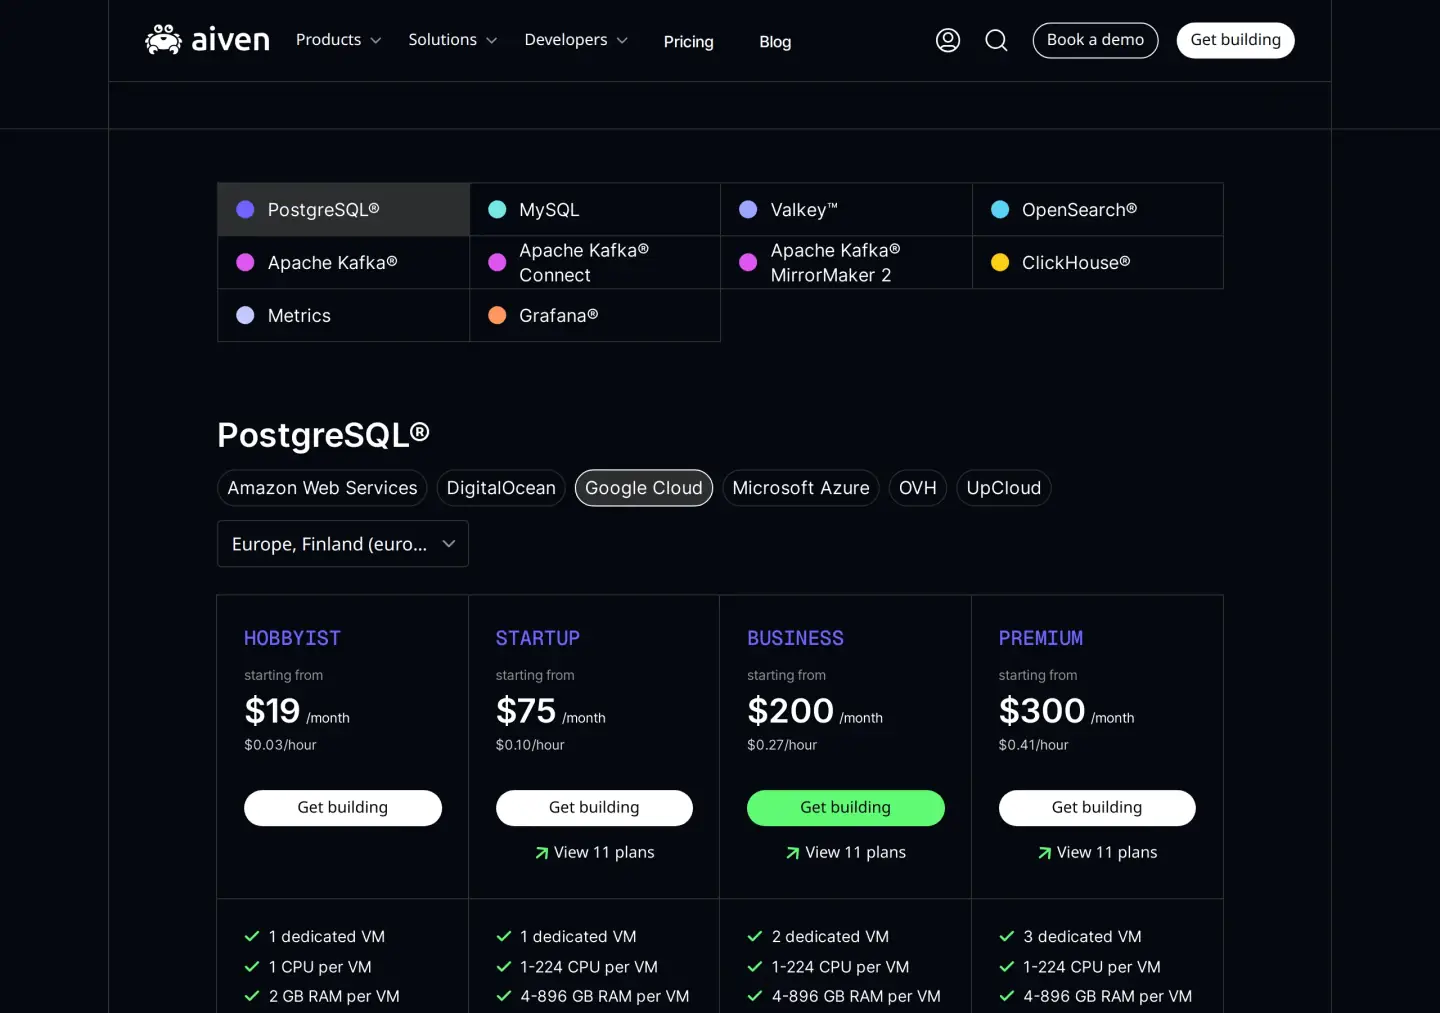Viewport: 1440px width, 1013px height.
Task: Click the STARTUP plan heading
Action: click(538, 638)
